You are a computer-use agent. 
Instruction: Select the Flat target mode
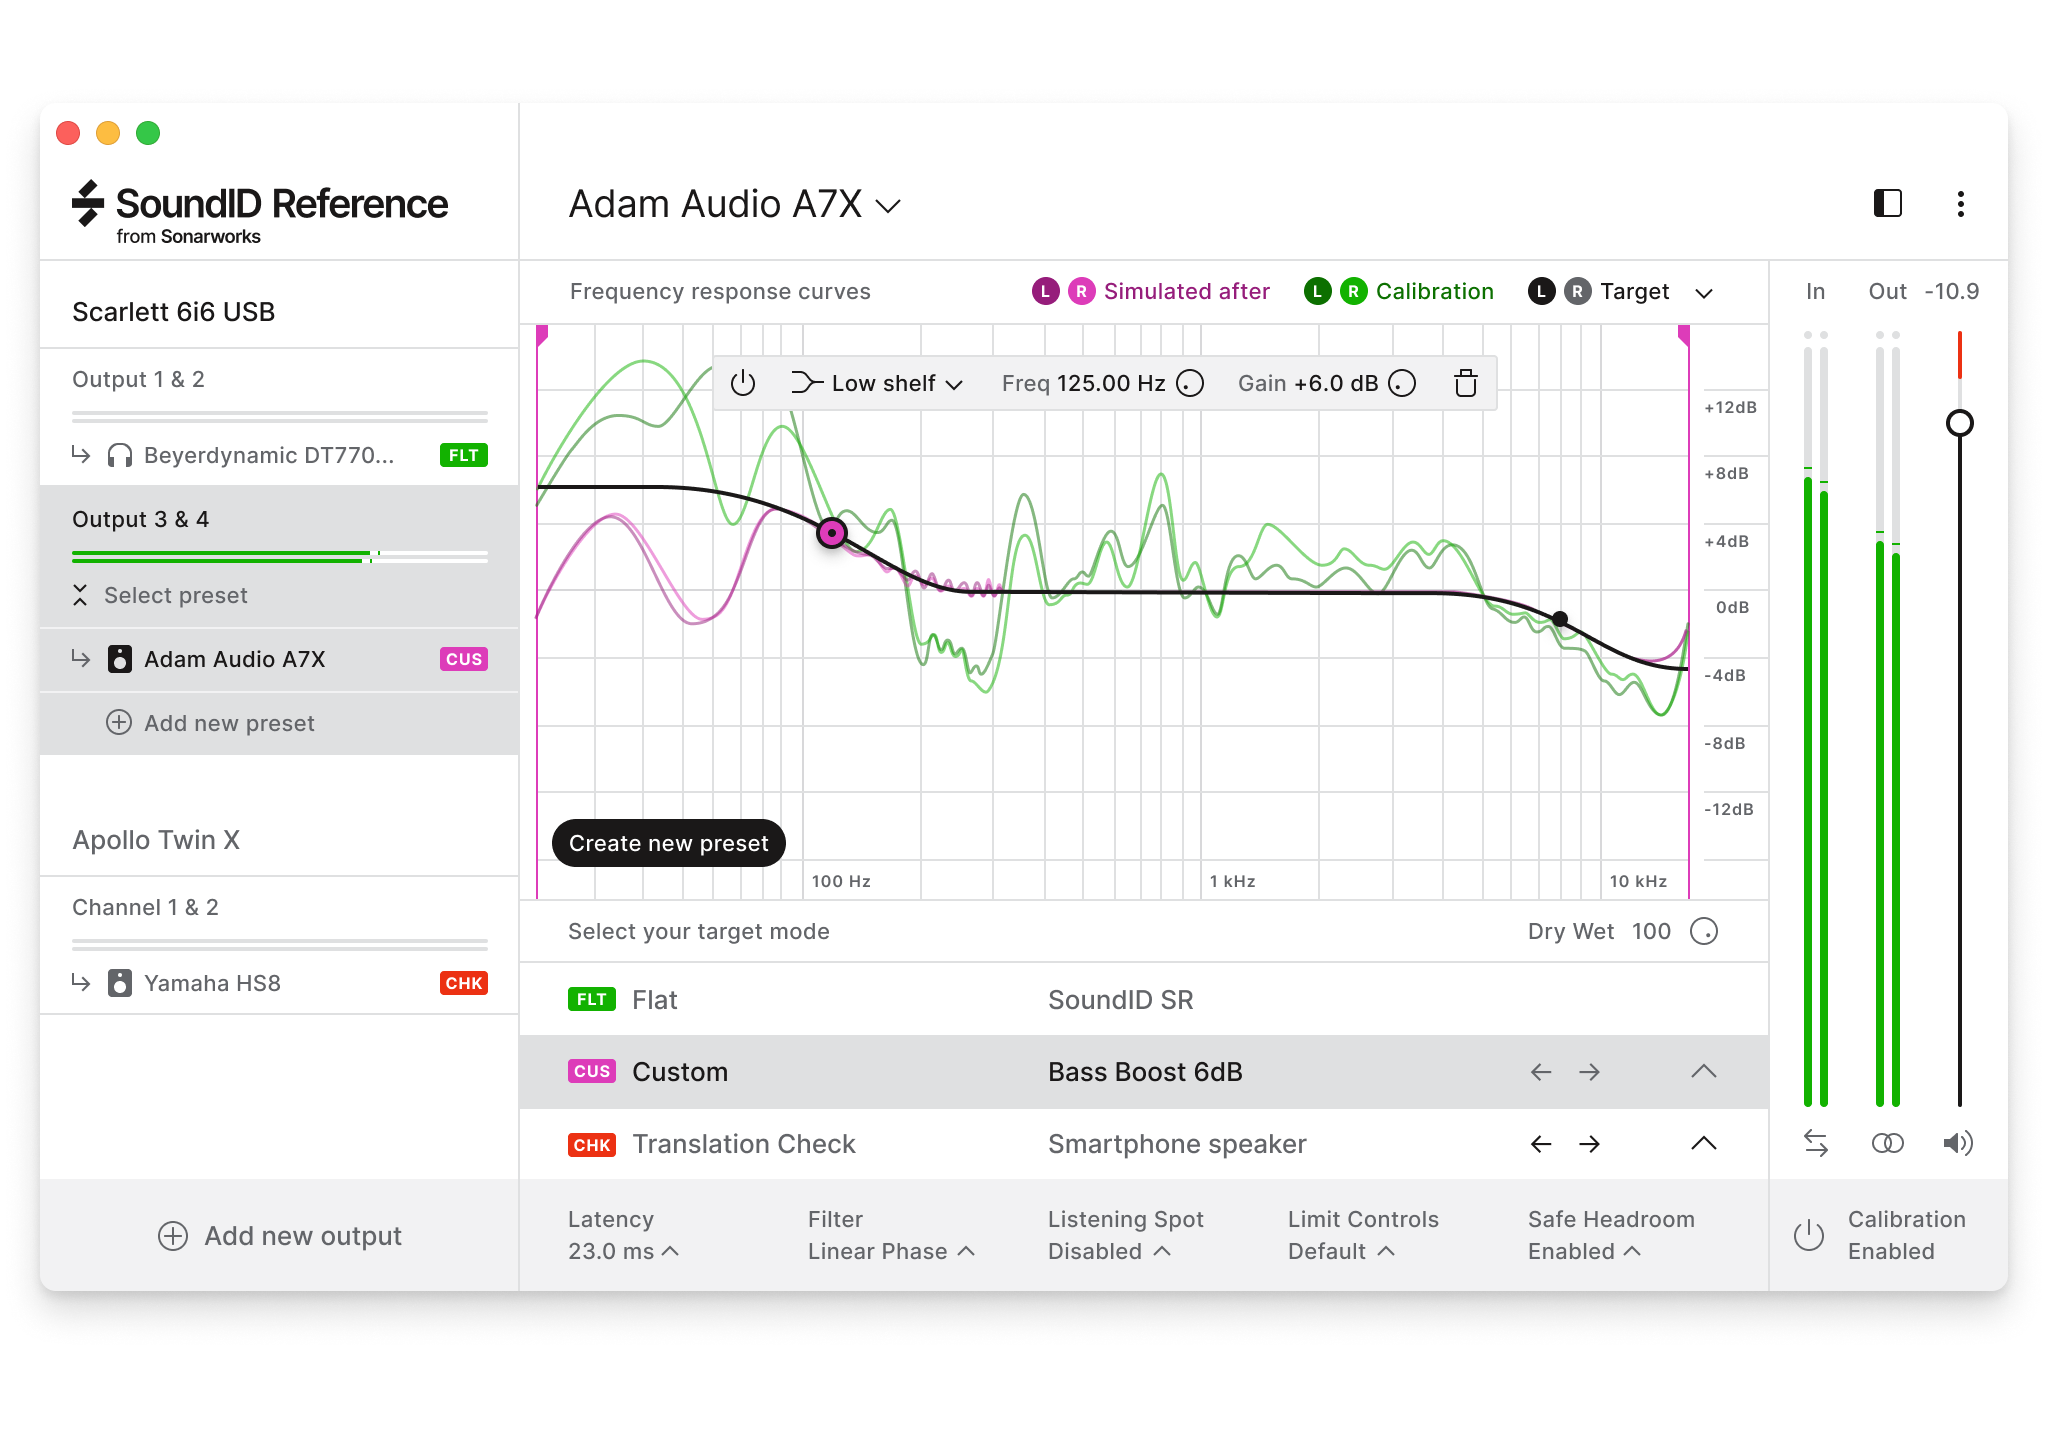pyautogui.click(x=1144, y=1000)
